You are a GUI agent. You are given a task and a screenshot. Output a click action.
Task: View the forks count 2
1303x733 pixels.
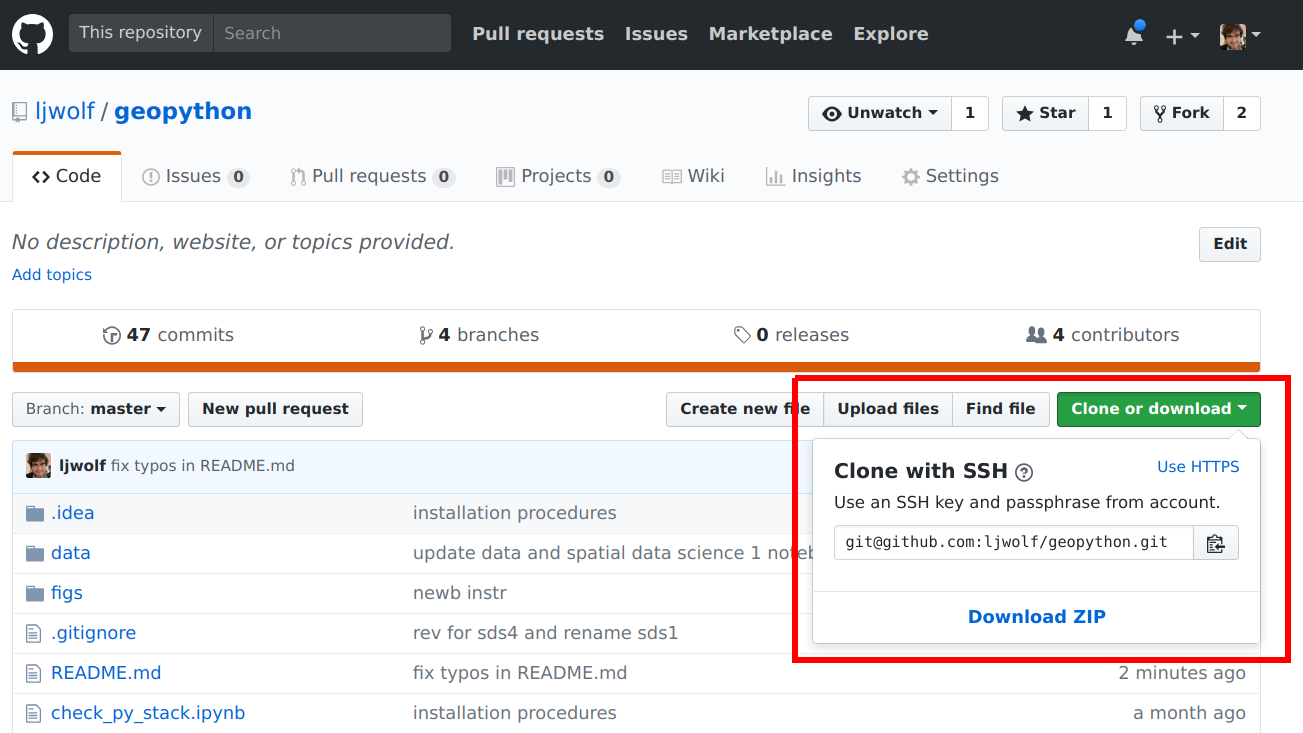[1241, 113]
